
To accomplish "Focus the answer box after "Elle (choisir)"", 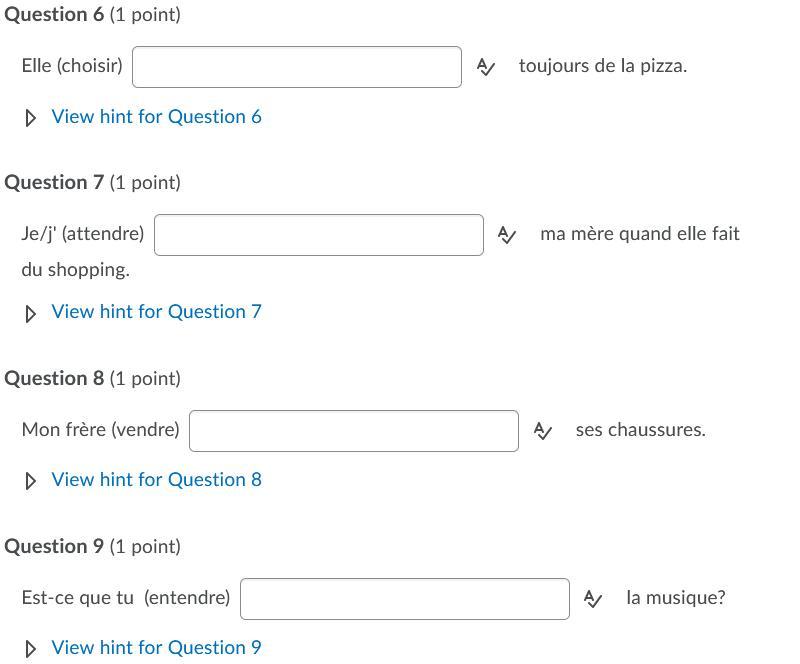I will pos(297,67).
